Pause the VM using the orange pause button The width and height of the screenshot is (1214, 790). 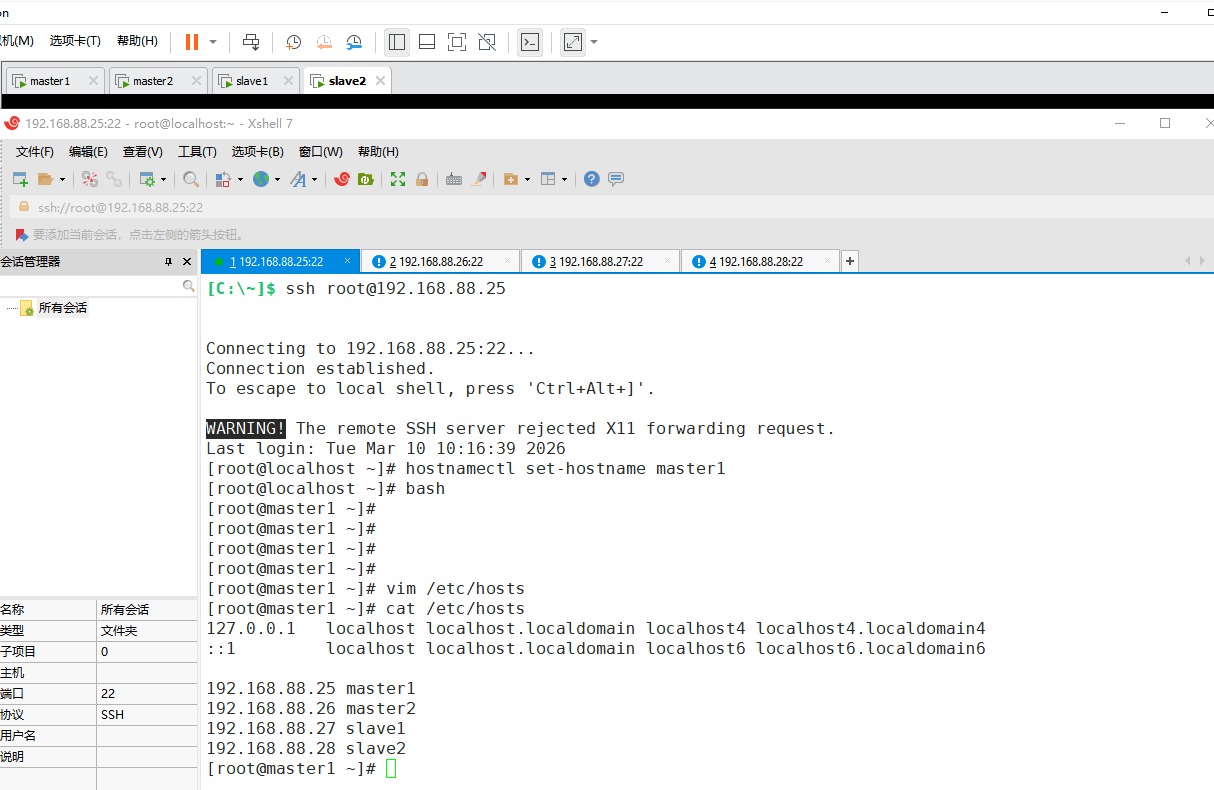click(x=191, y=42)
